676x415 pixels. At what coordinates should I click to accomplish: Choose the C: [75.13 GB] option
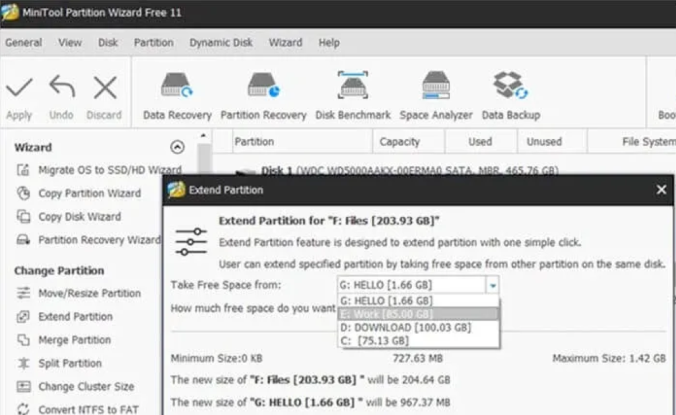pyautogui.click(x=418, y=340)
